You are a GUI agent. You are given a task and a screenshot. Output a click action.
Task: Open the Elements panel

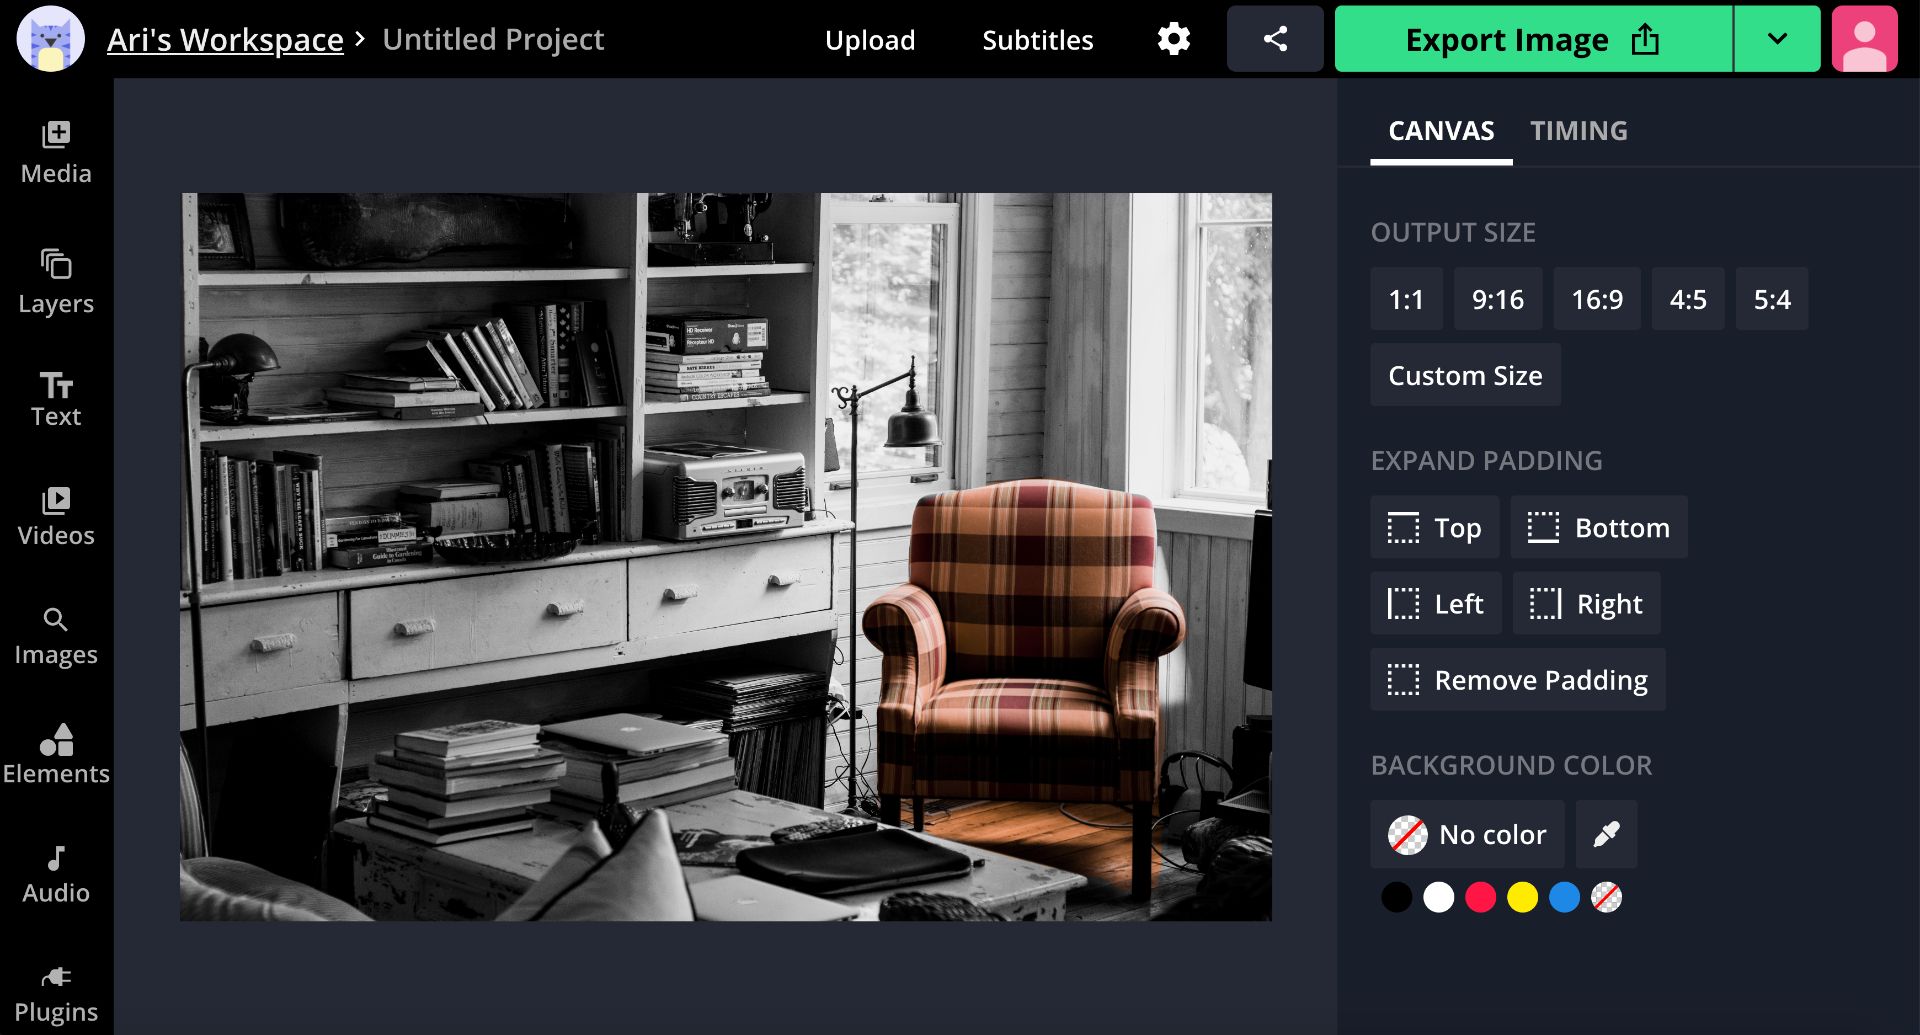(x=56, y=754)
